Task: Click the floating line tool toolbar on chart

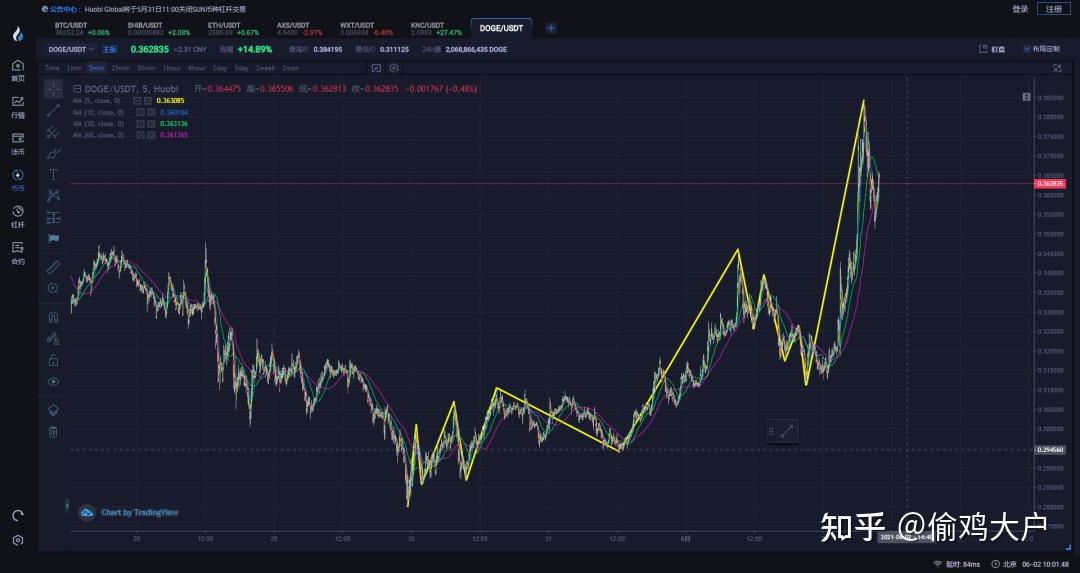Action: pyautogui.click(x=782, y=432)
